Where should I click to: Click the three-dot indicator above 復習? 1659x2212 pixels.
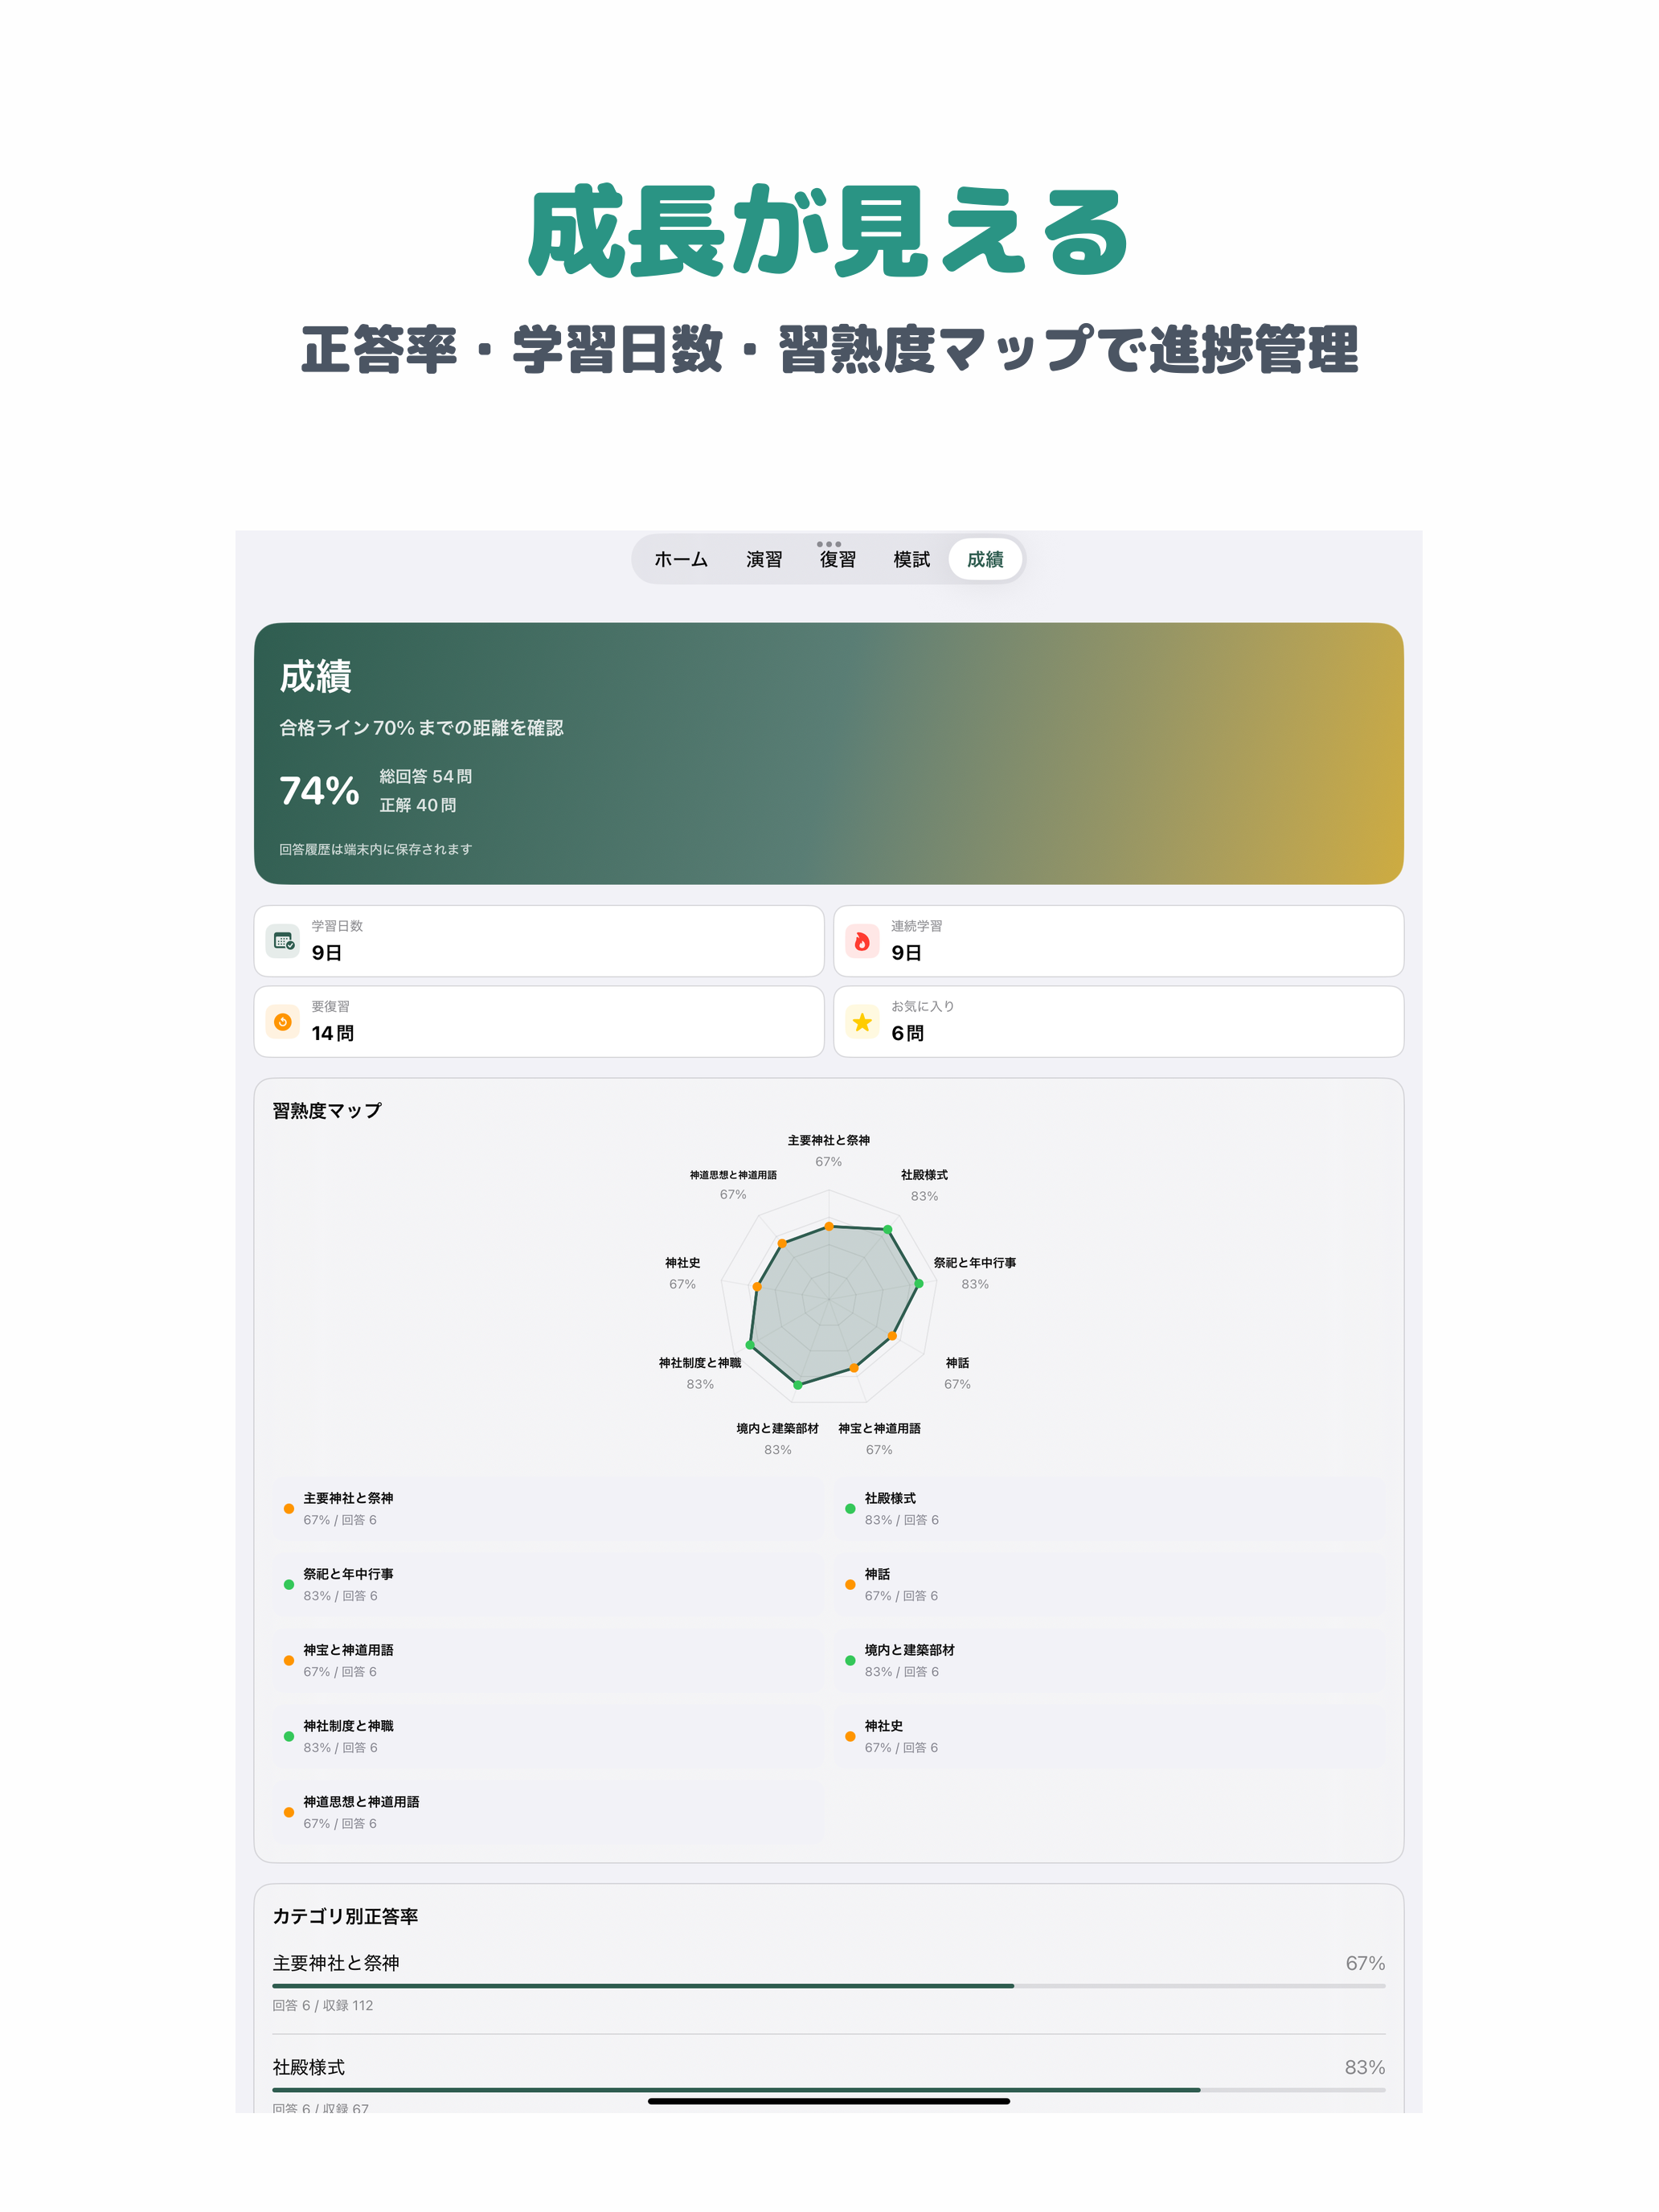829,544
